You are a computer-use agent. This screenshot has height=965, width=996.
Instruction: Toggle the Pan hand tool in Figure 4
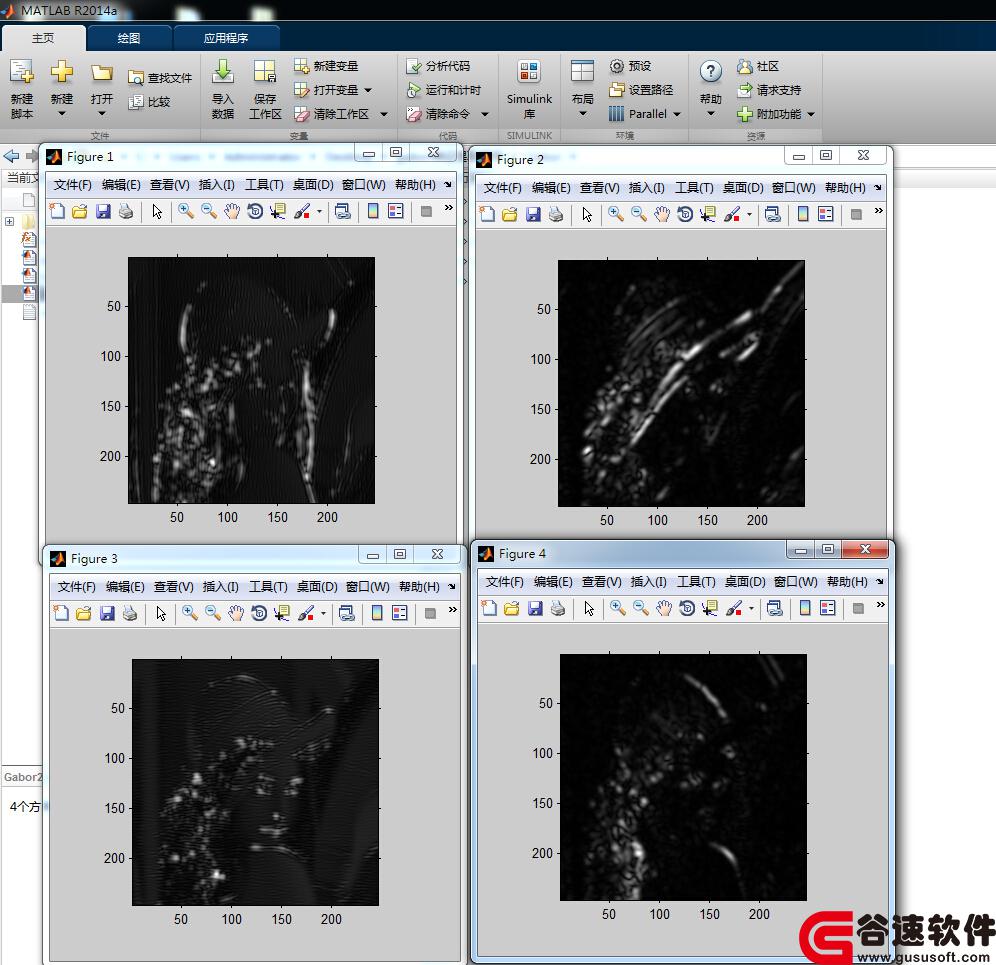click(x=664, y=608)
